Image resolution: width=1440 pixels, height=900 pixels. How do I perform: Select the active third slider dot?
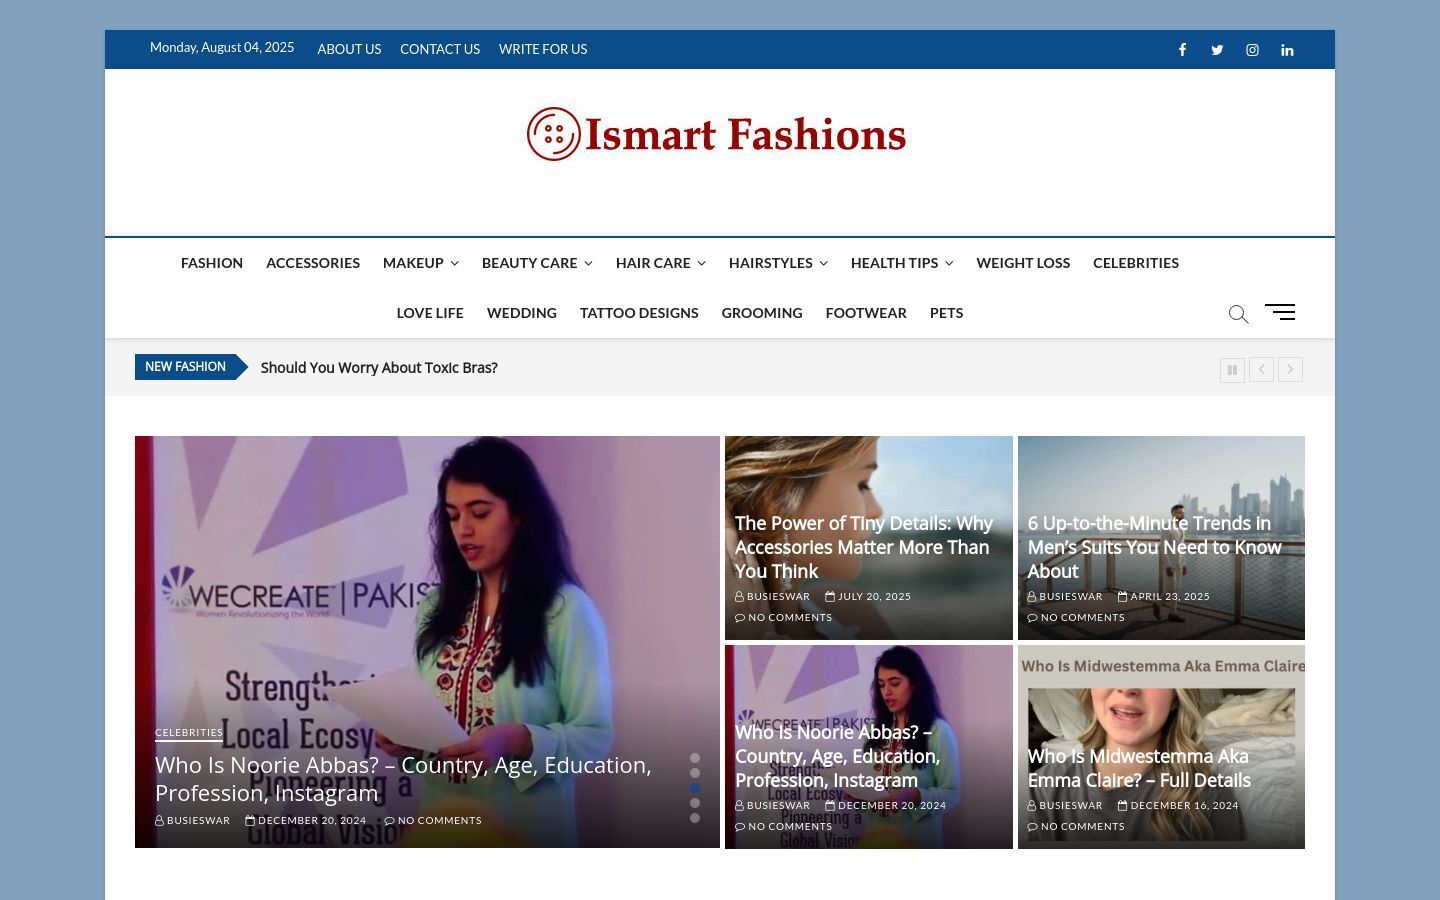(695, 788)
